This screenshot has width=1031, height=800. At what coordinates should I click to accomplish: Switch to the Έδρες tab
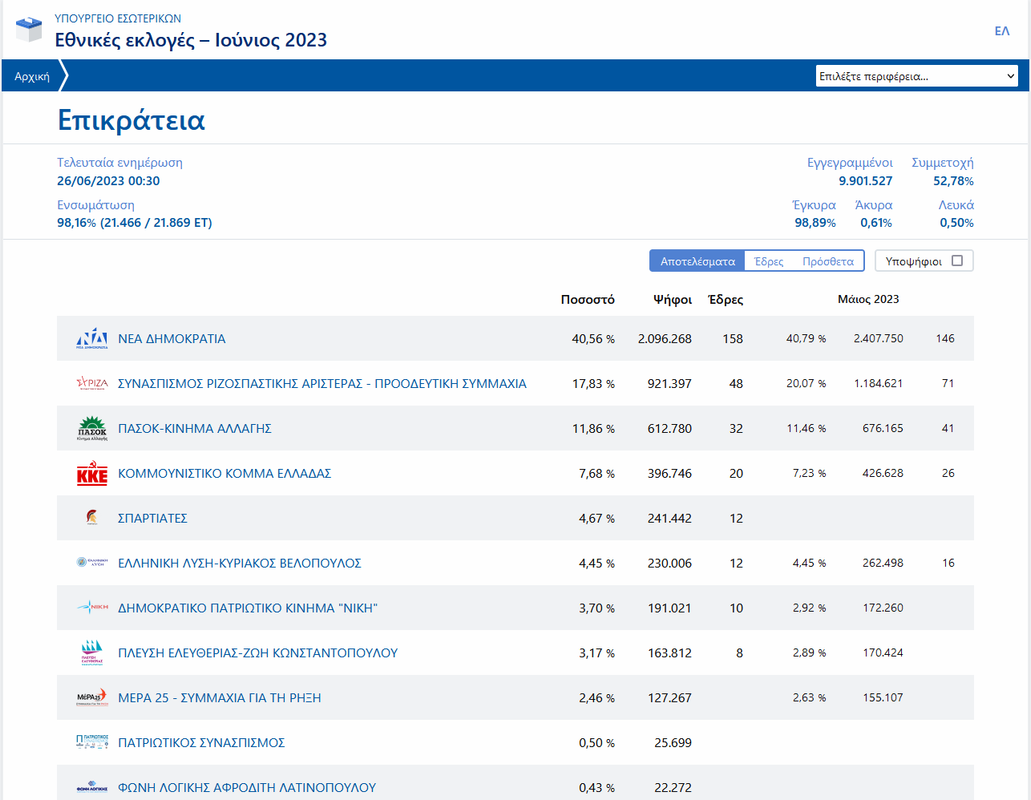coord(768,261)
